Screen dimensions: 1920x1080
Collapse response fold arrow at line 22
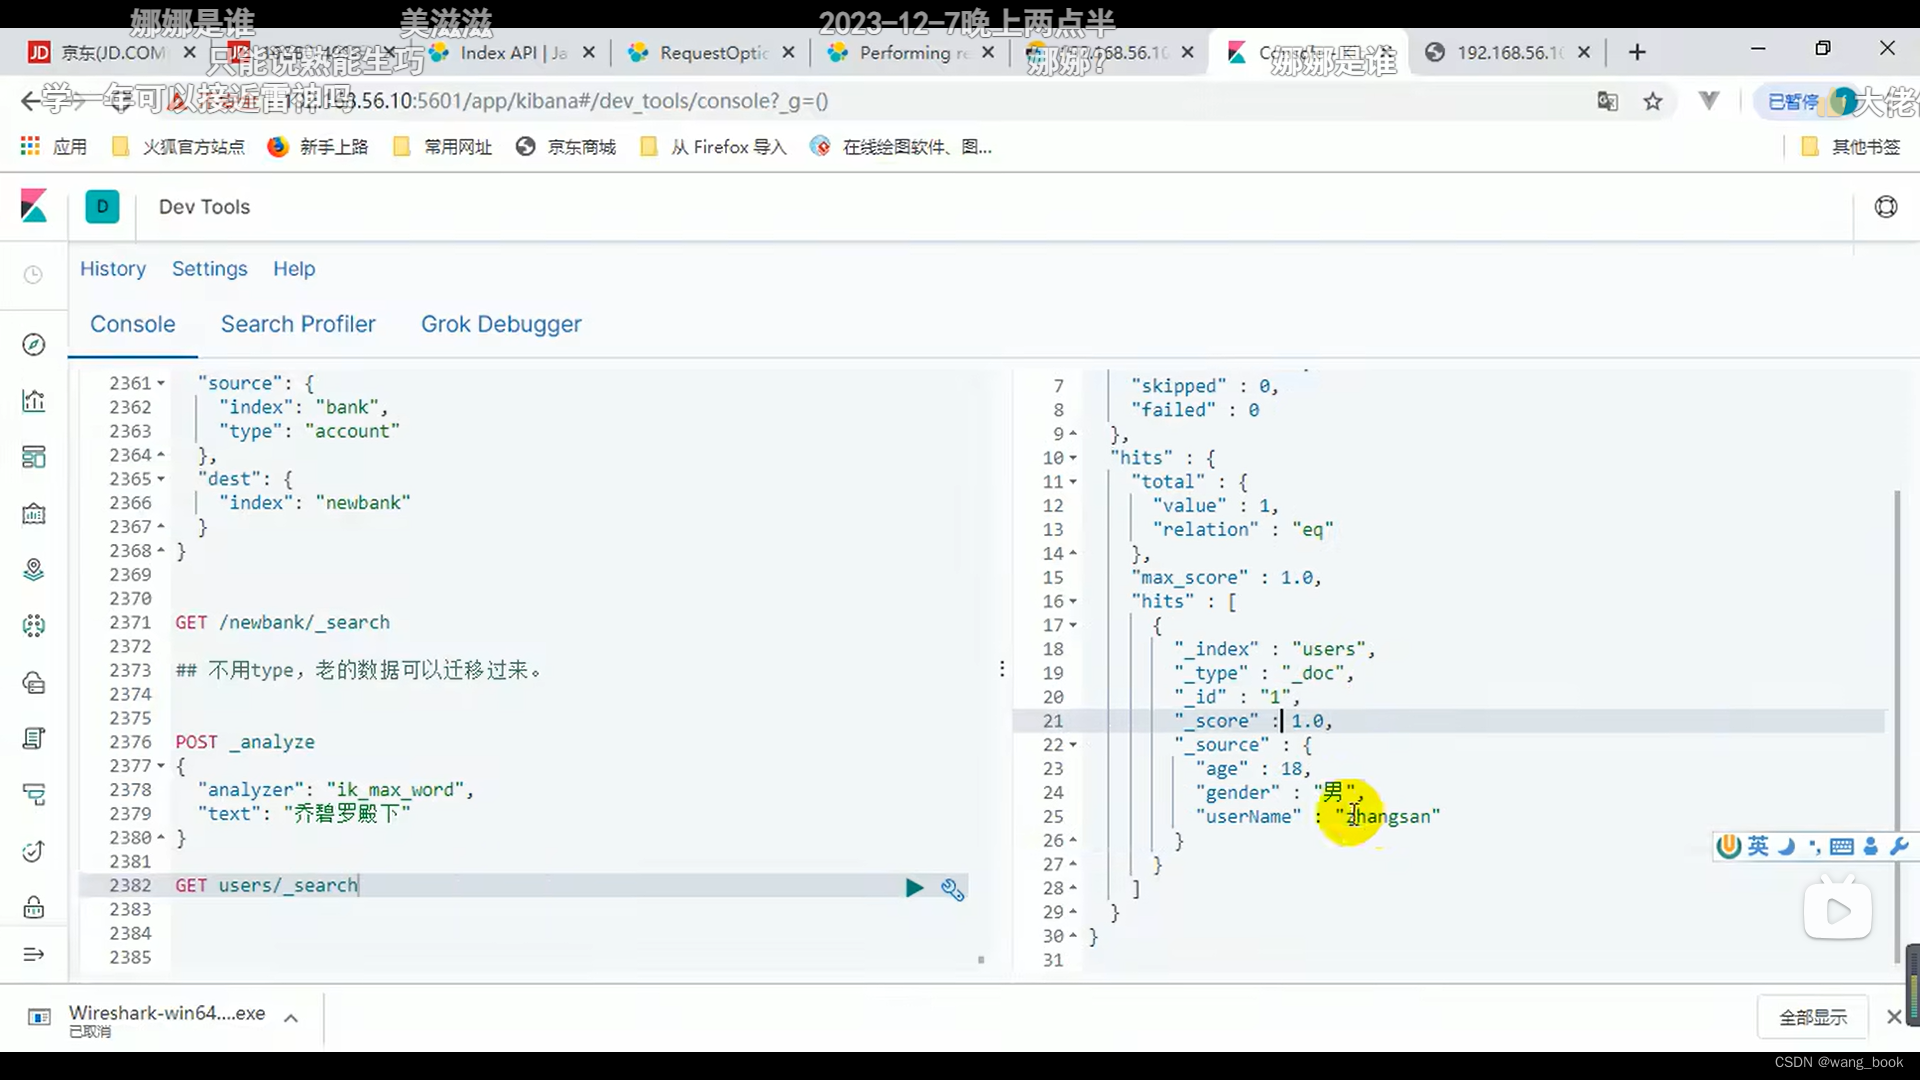point(1073,745)
